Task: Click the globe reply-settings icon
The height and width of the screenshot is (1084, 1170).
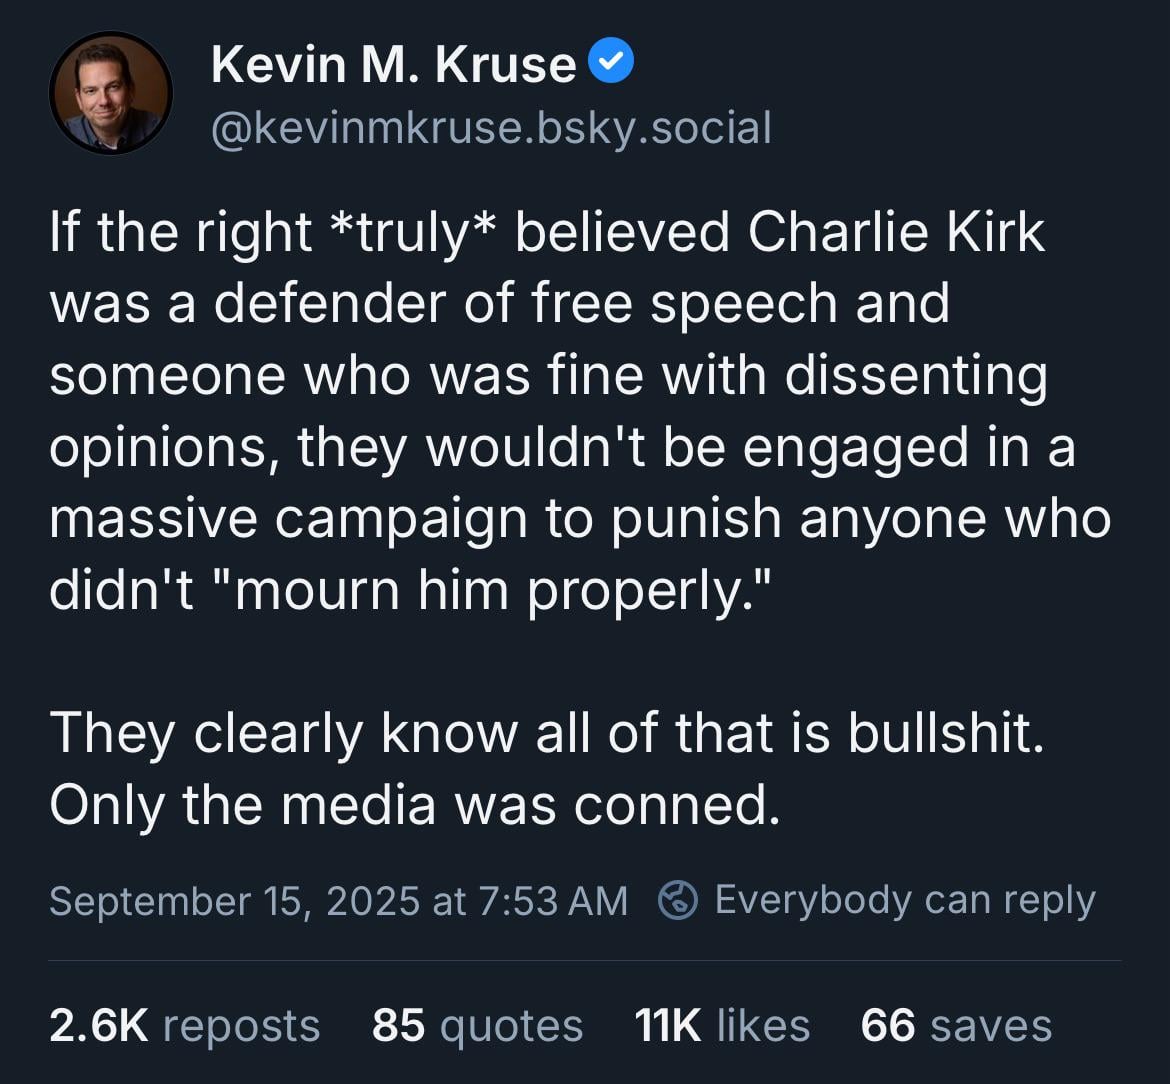Action: point(678,900)
